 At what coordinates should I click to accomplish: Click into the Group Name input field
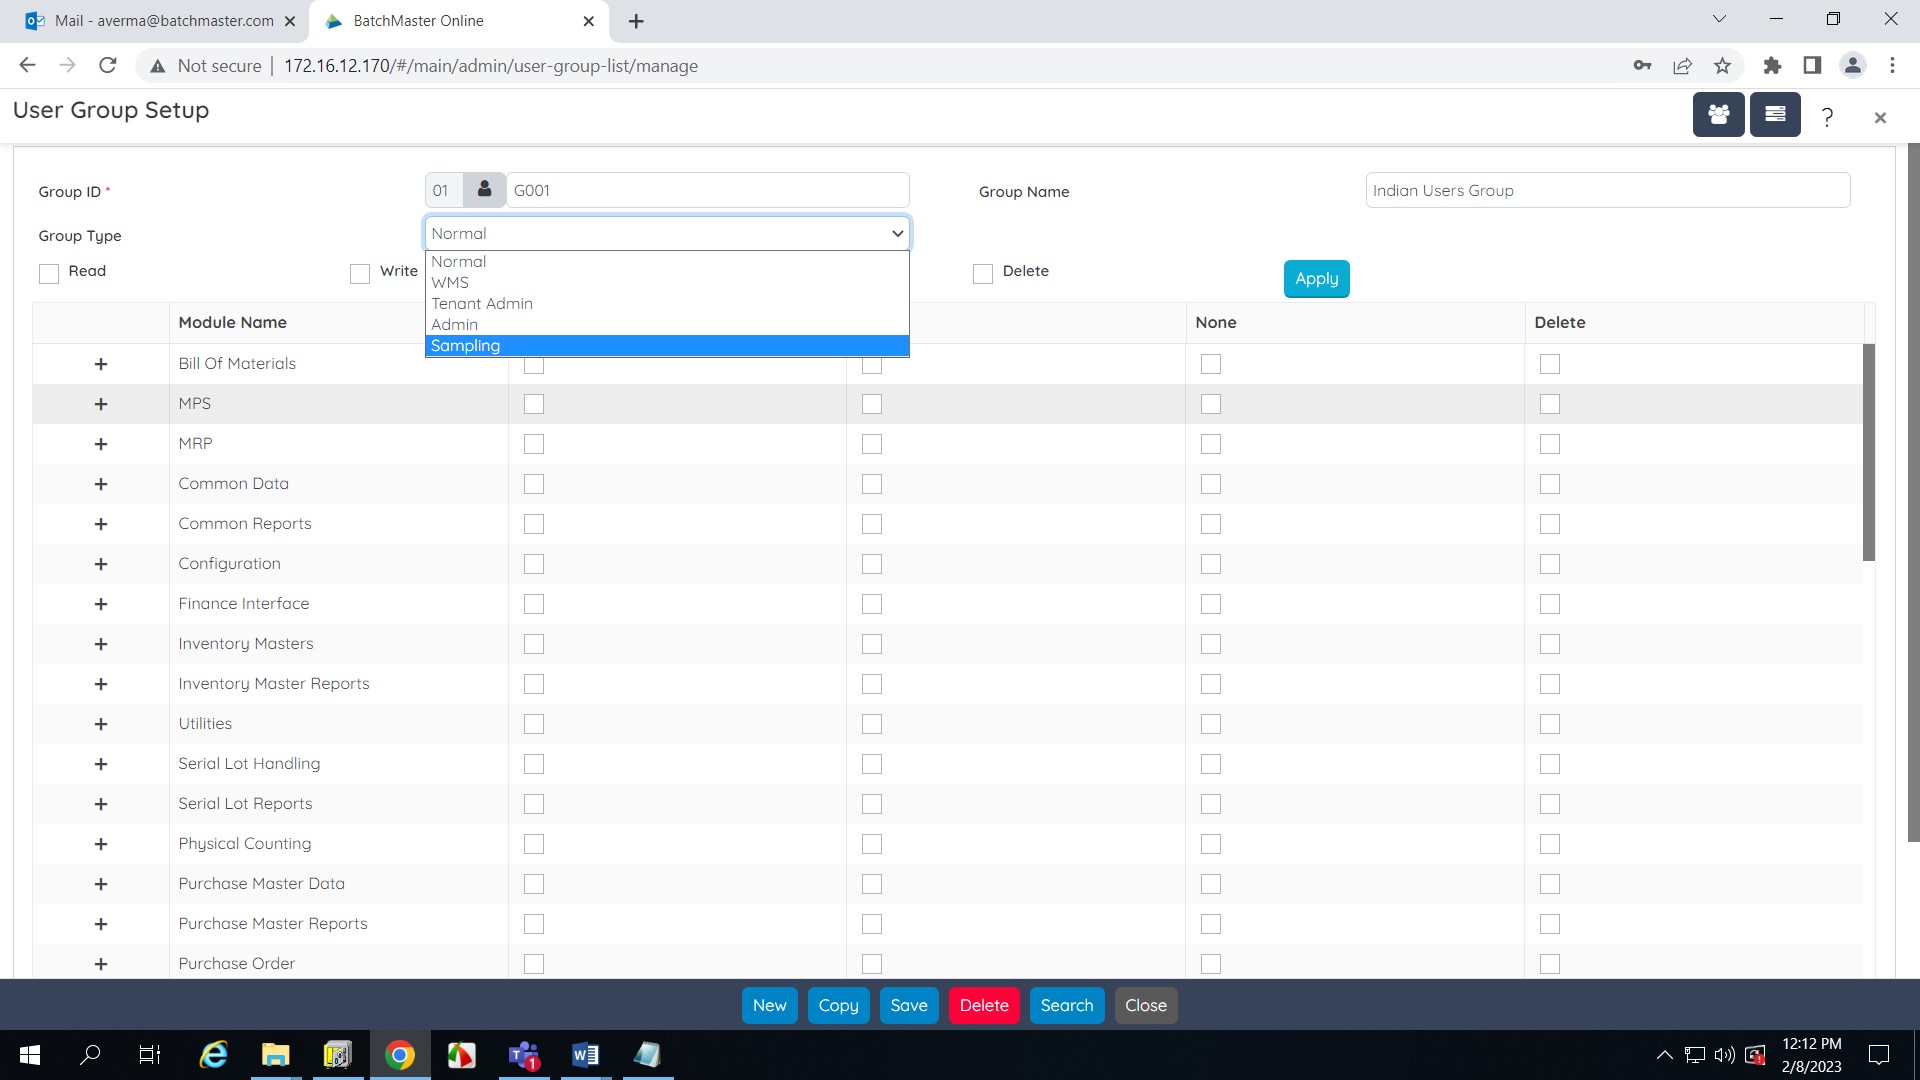click(x=1607, y=191)
